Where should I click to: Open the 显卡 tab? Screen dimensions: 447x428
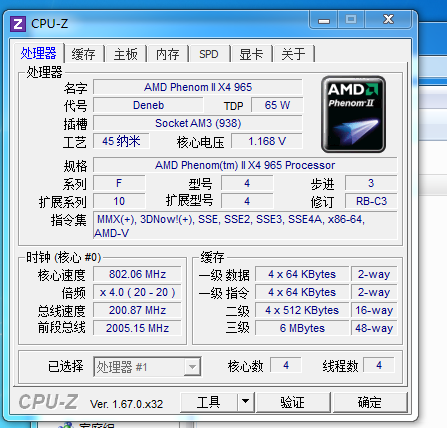[251, 54]
